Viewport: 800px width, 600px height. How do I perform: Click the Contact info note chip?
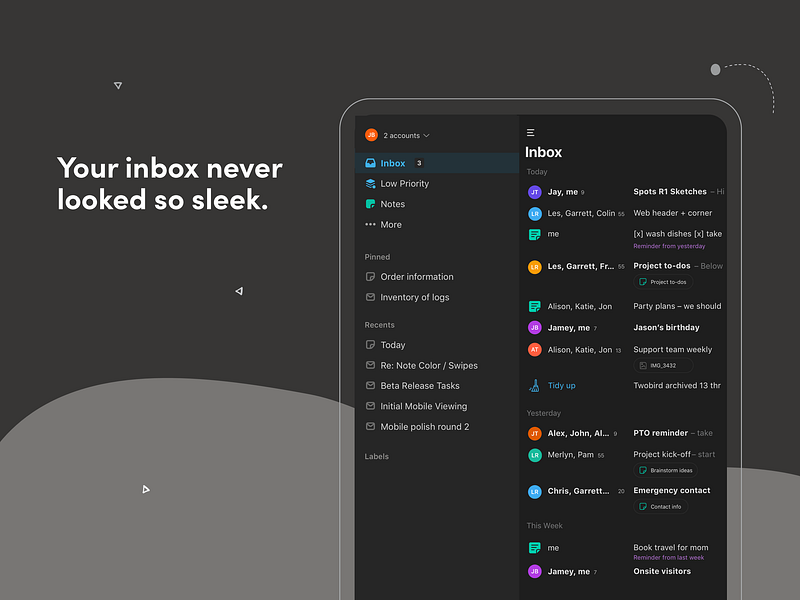660,507
